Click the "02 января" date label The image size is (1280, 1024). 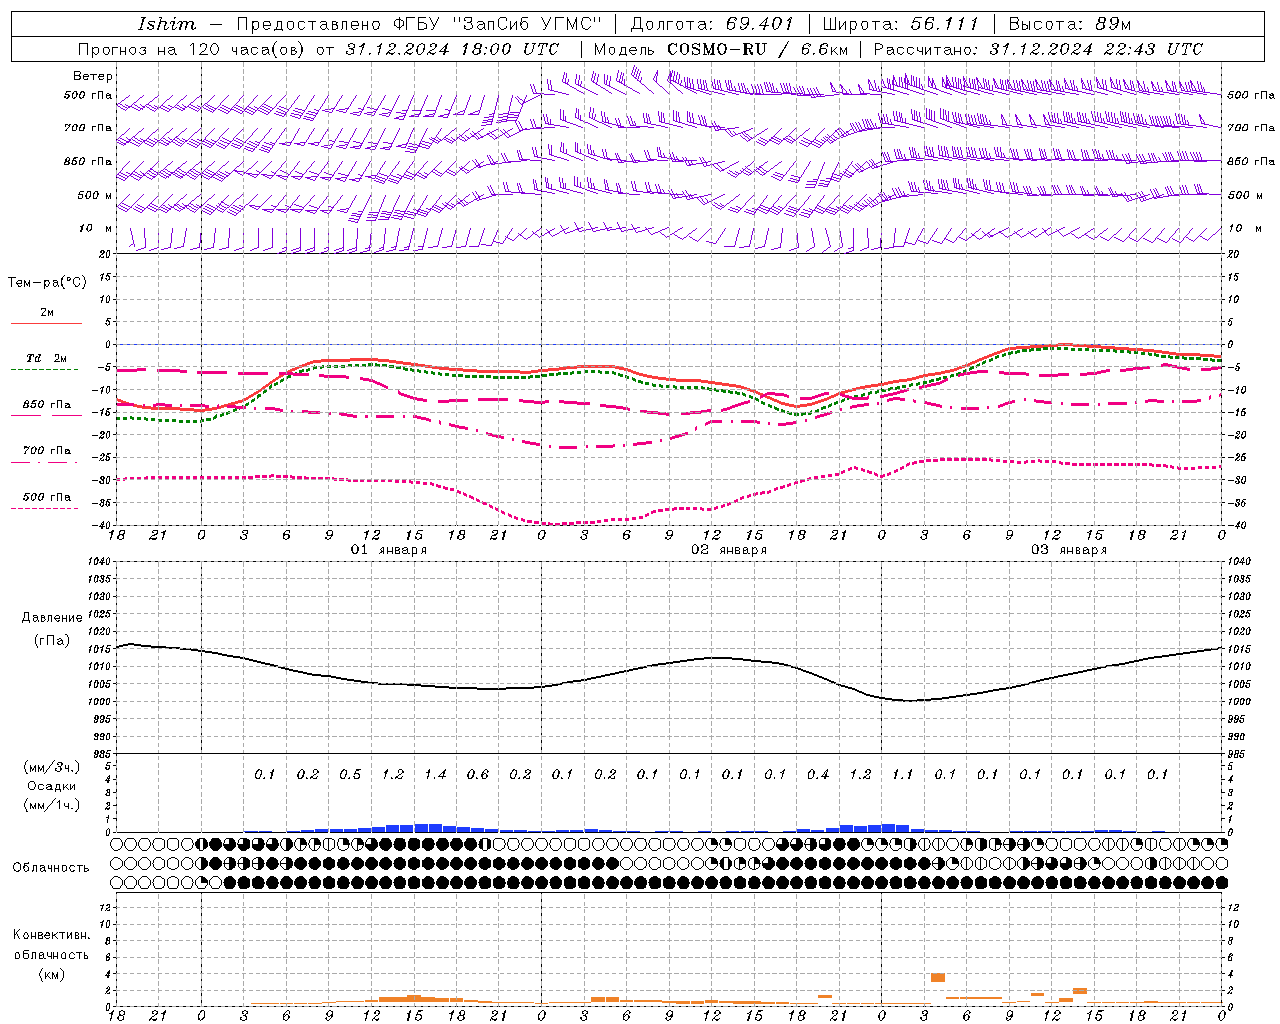(729, 550)
